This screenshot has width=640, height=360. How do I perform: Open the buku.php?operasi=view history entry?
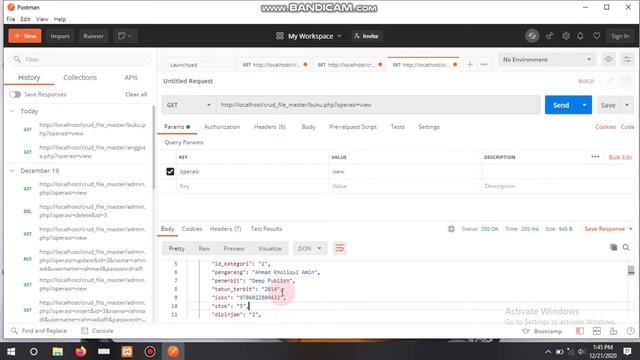point(92,129)
